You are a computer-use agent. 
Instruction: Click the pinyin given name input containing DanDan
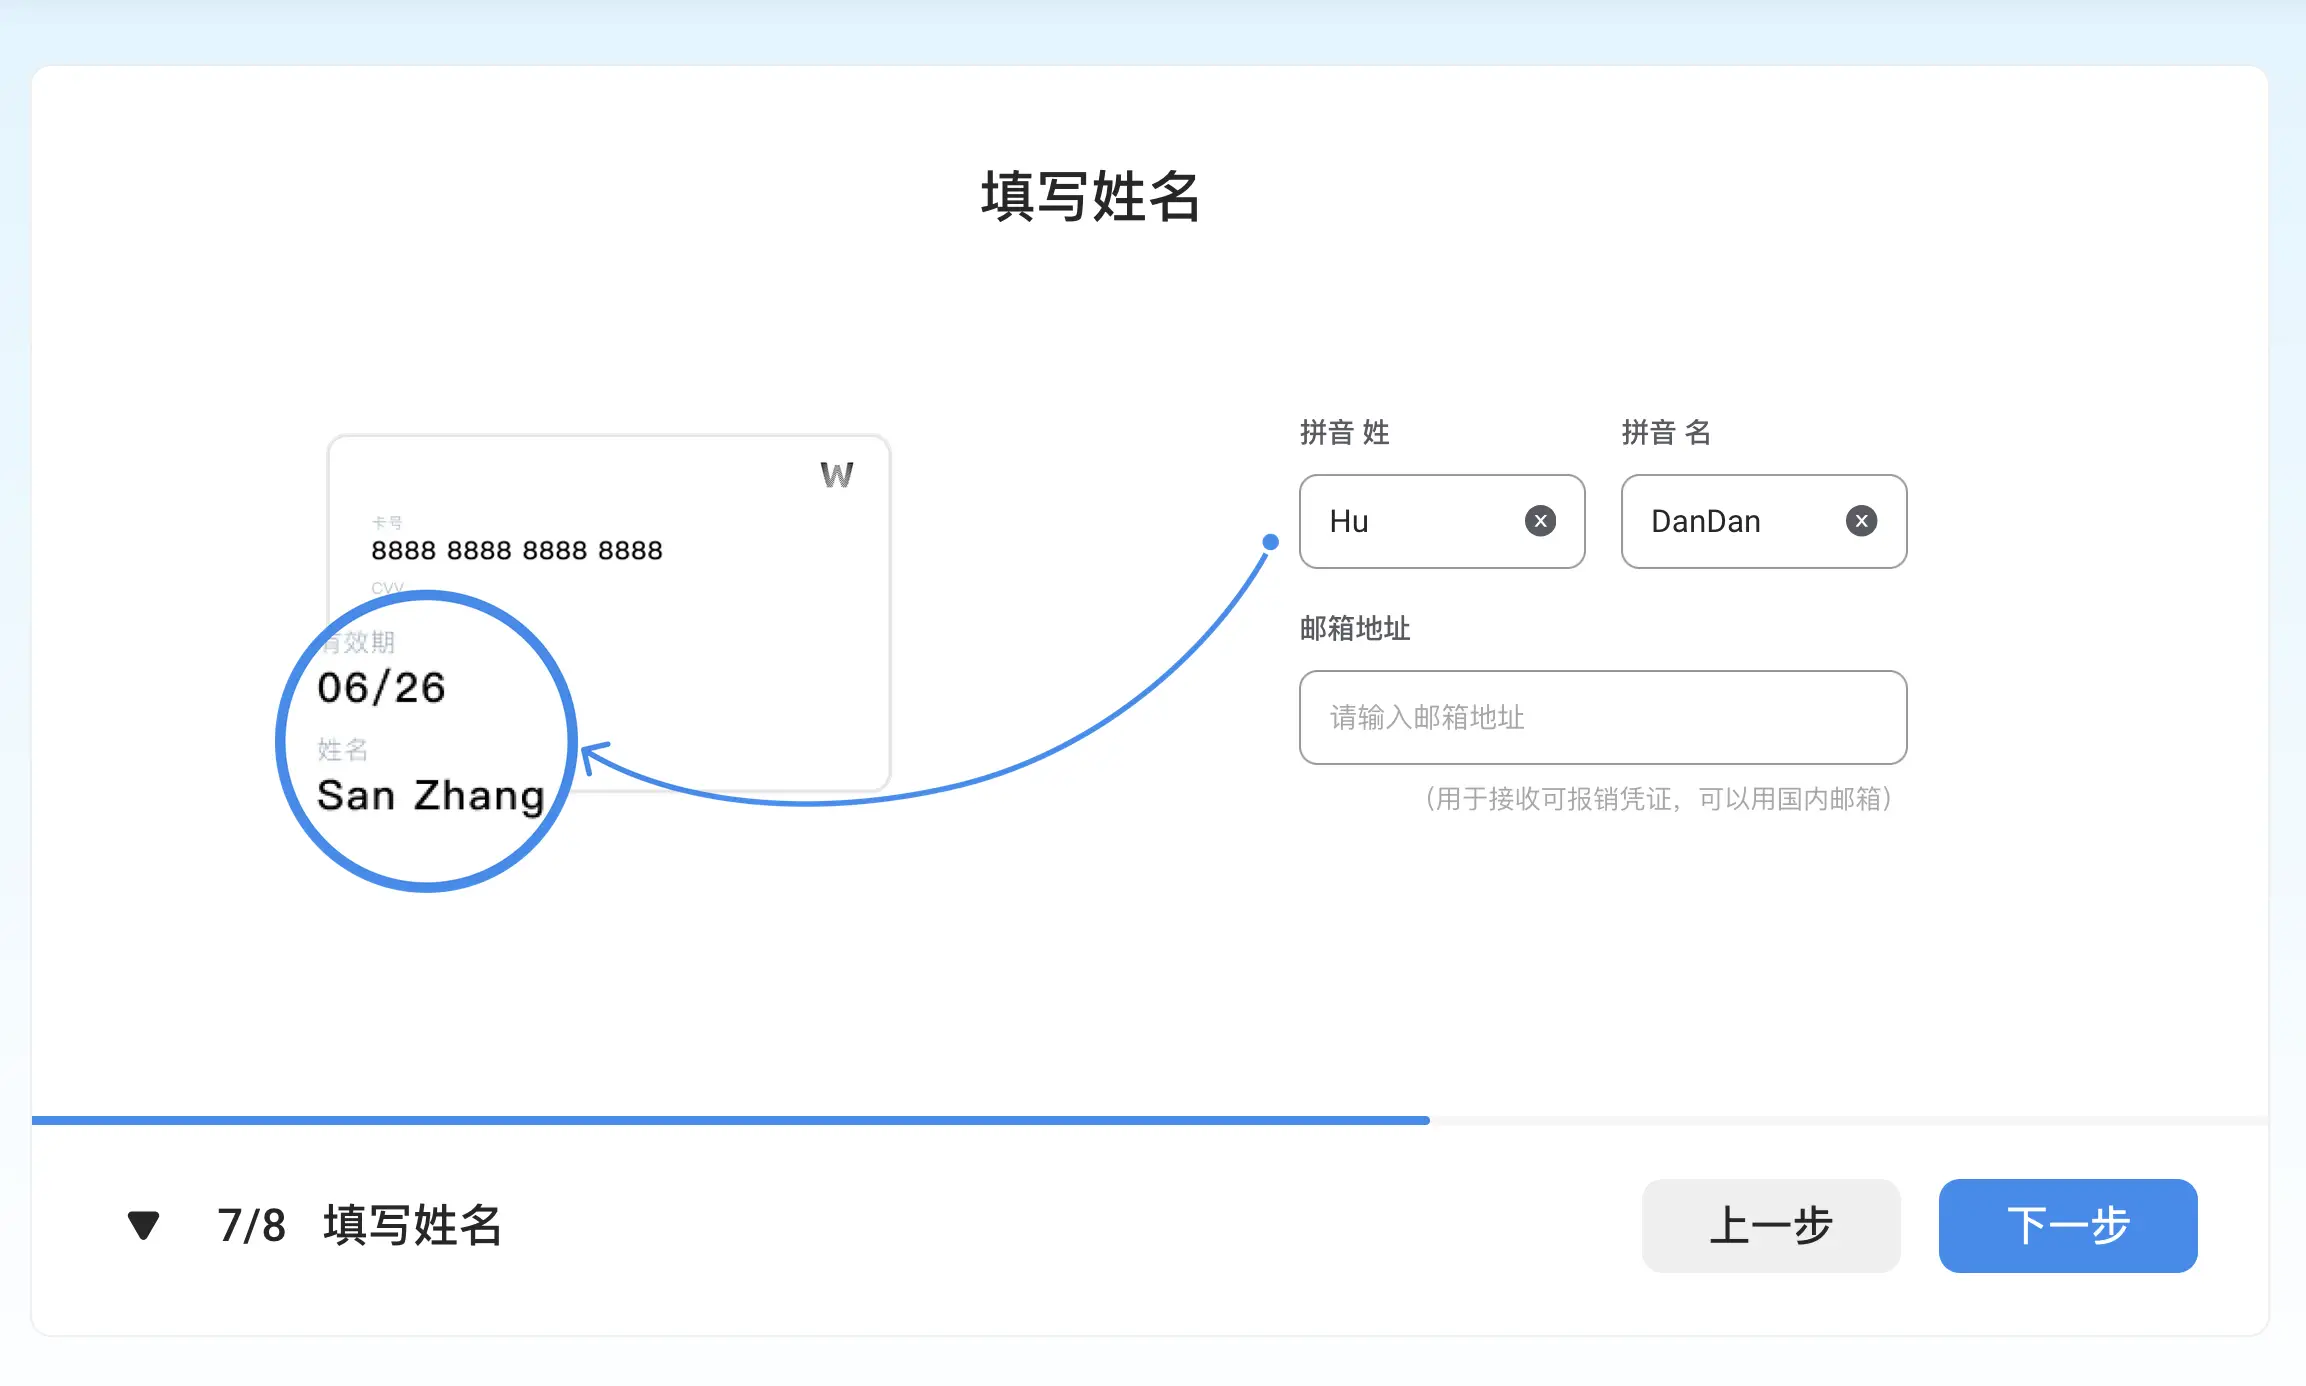(x=1764, y=521)
